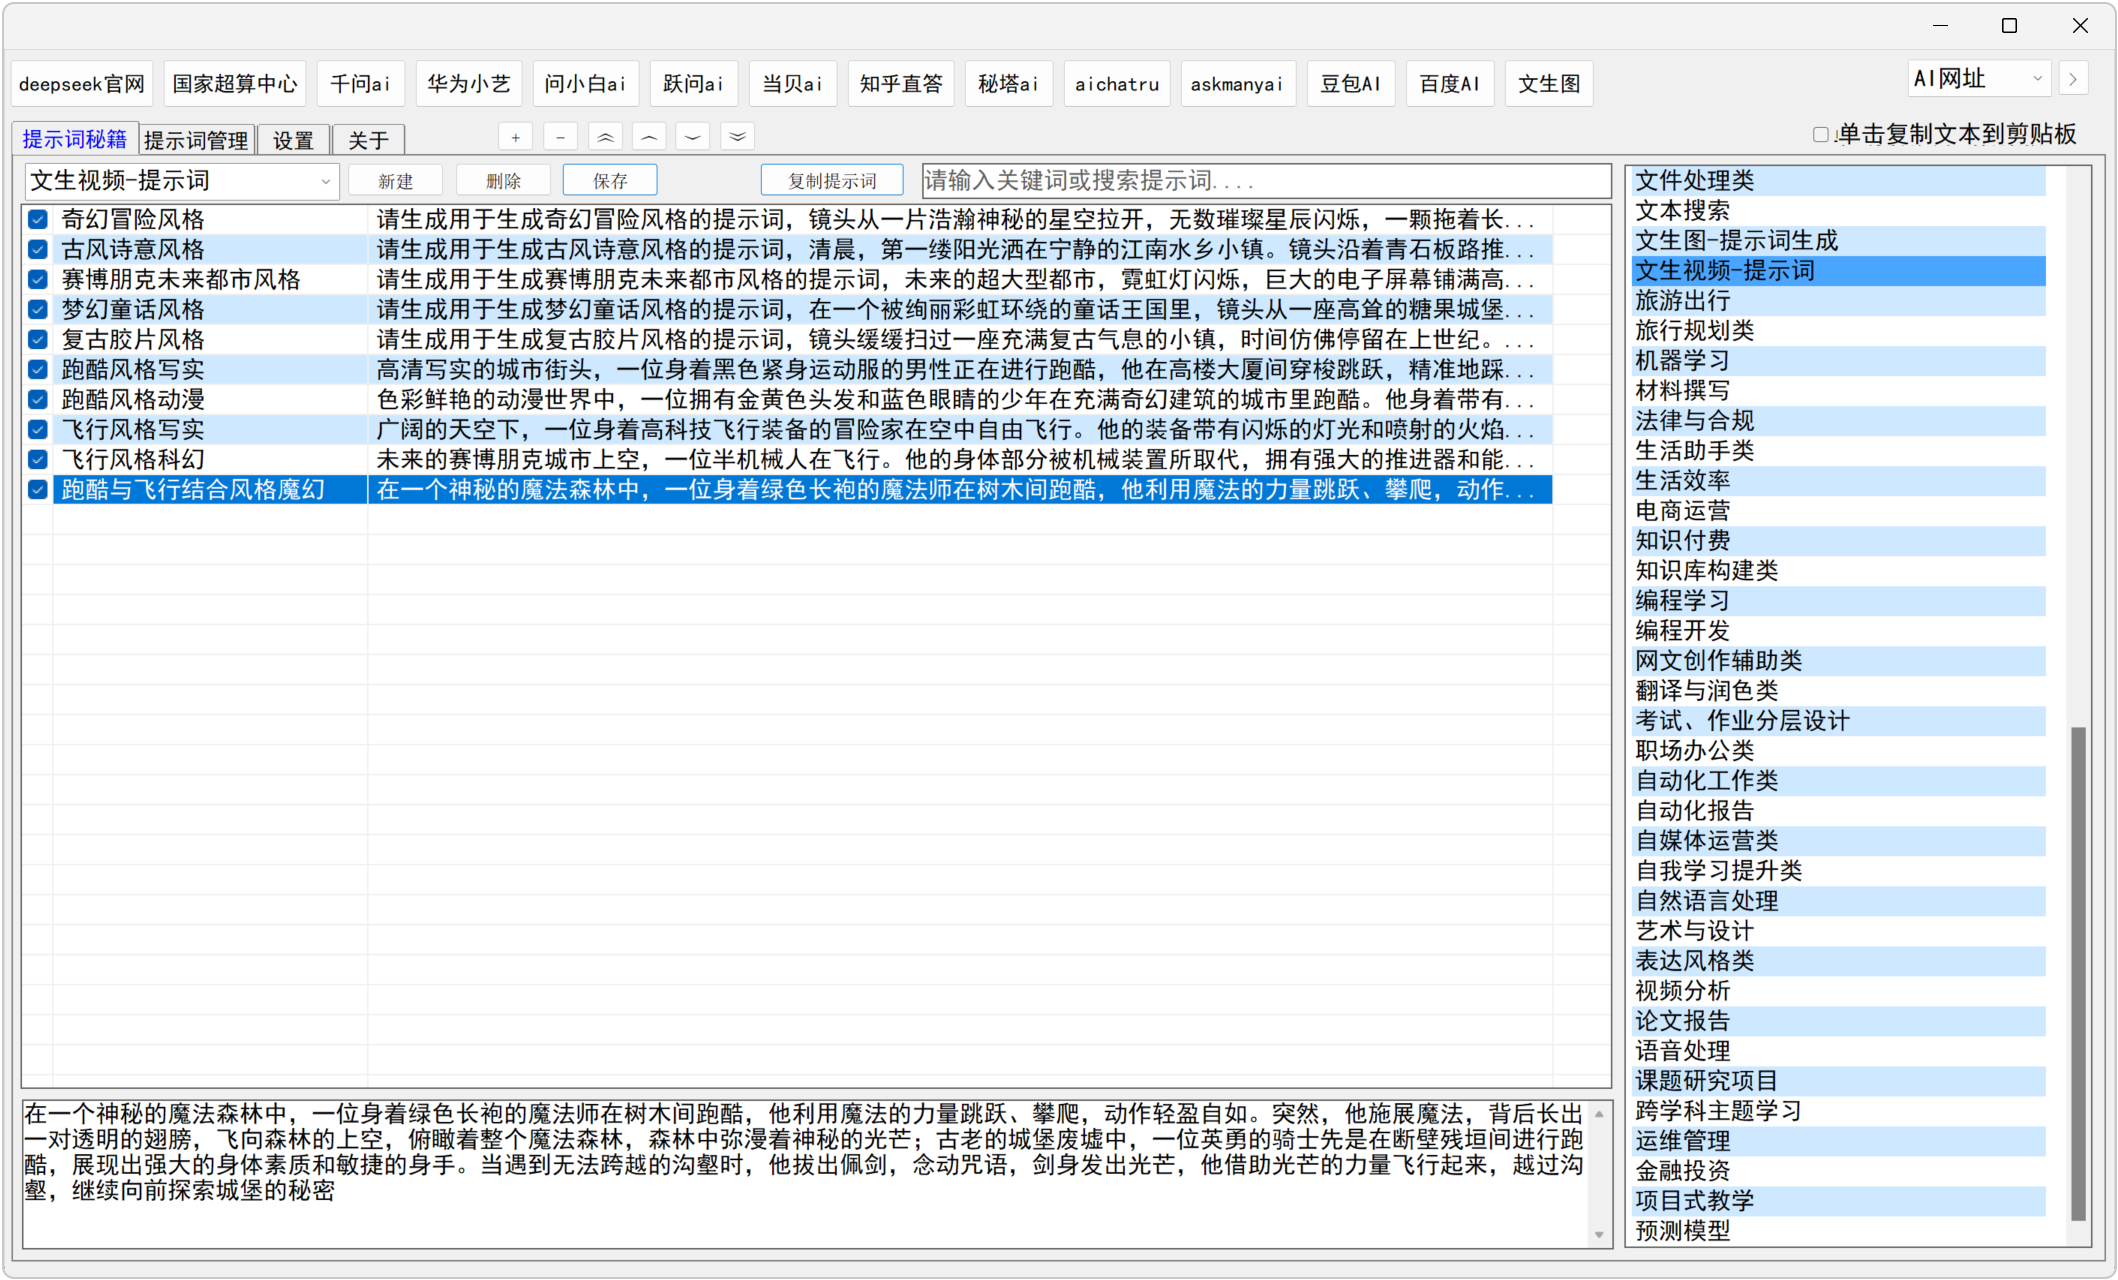Click the 跃问ai button

(x=693, y=84)
